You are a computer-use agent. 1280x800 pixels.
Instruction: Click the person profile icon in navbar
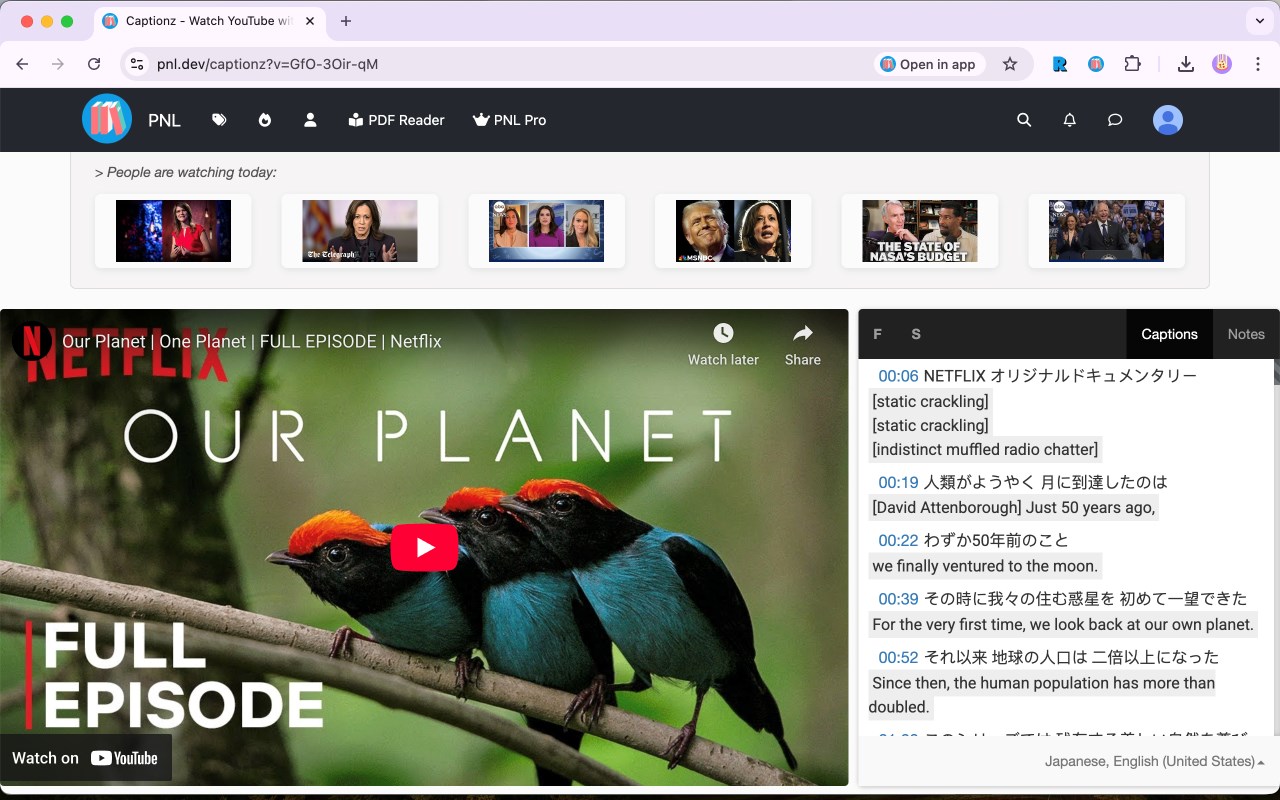pyautogui.click(x=310, y=120)
